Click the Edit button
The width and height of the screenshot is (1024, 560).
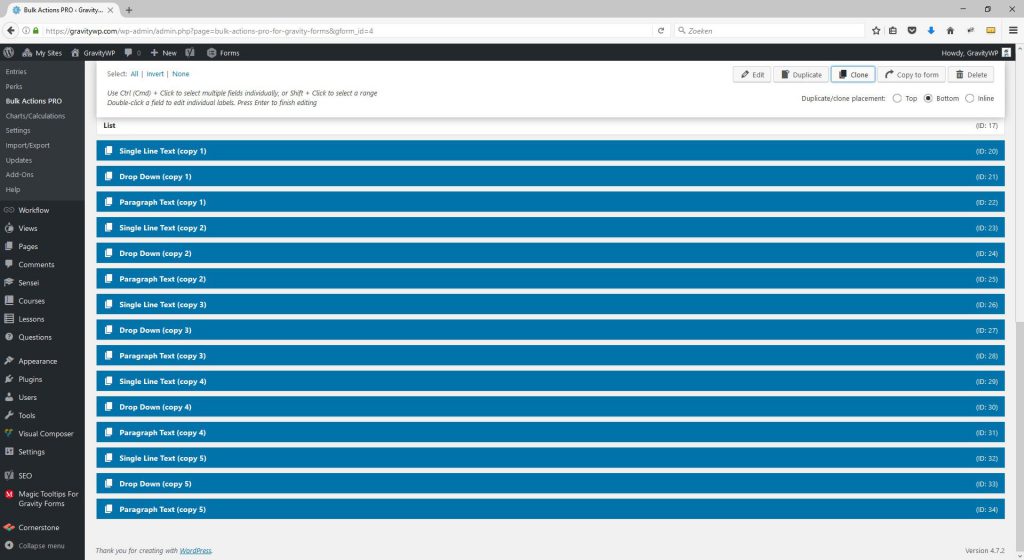click(752, 74)
